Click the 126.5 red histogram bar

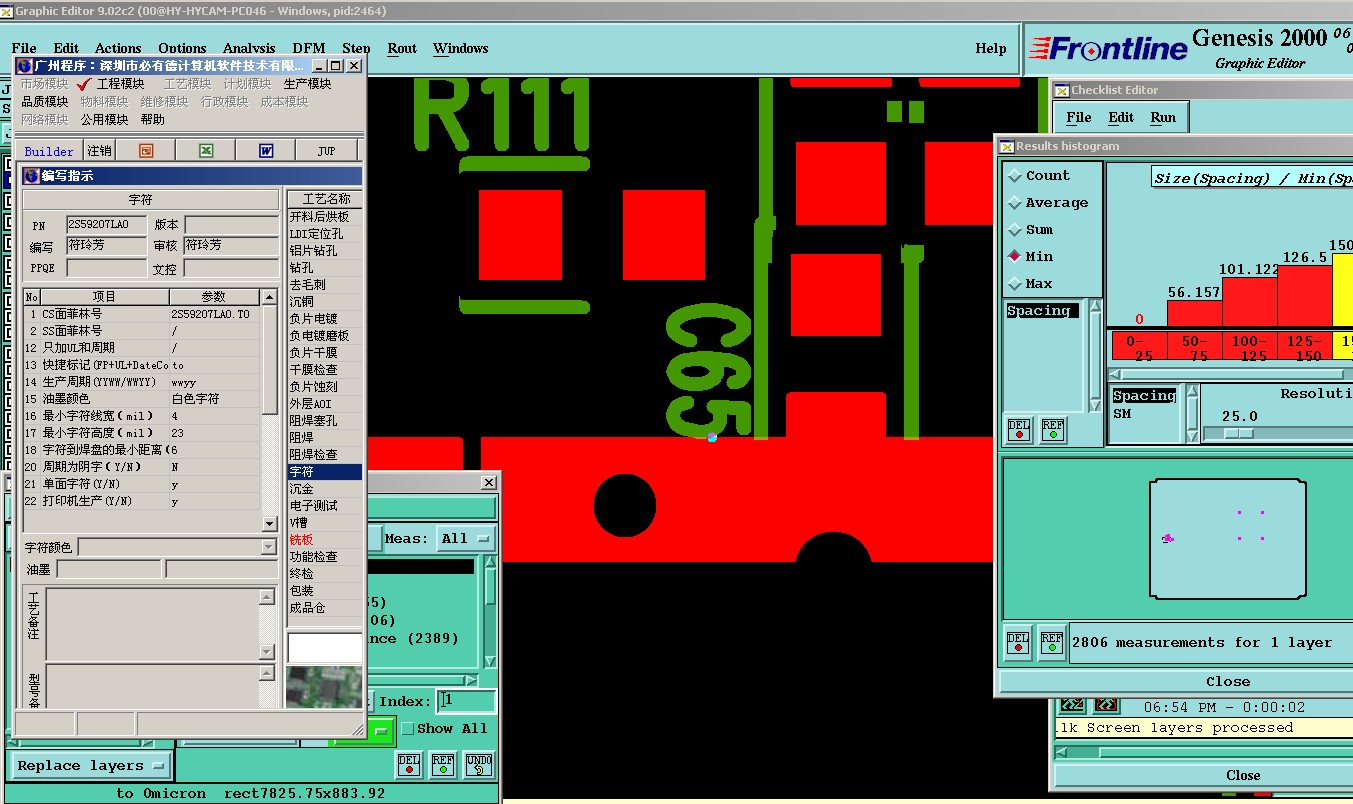click(1305, 296)
